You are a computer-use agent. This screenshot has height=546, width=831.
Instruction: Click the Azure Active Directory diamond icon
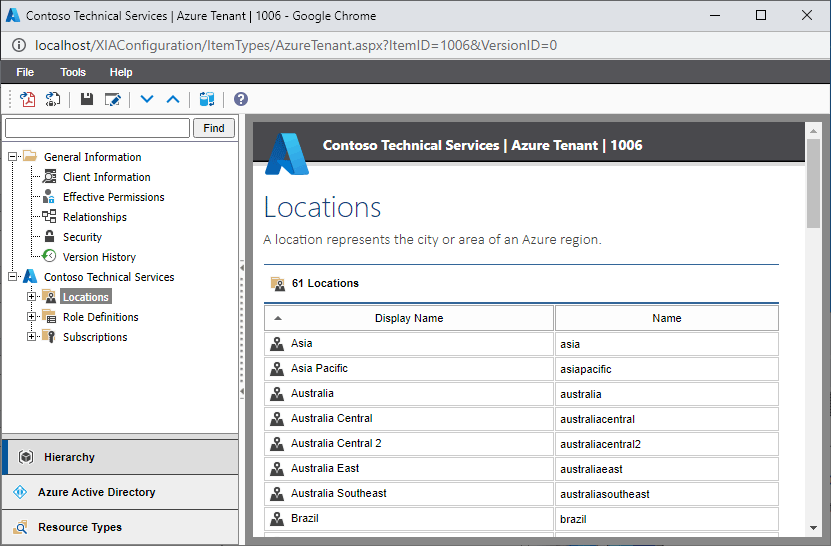(20, 492)
